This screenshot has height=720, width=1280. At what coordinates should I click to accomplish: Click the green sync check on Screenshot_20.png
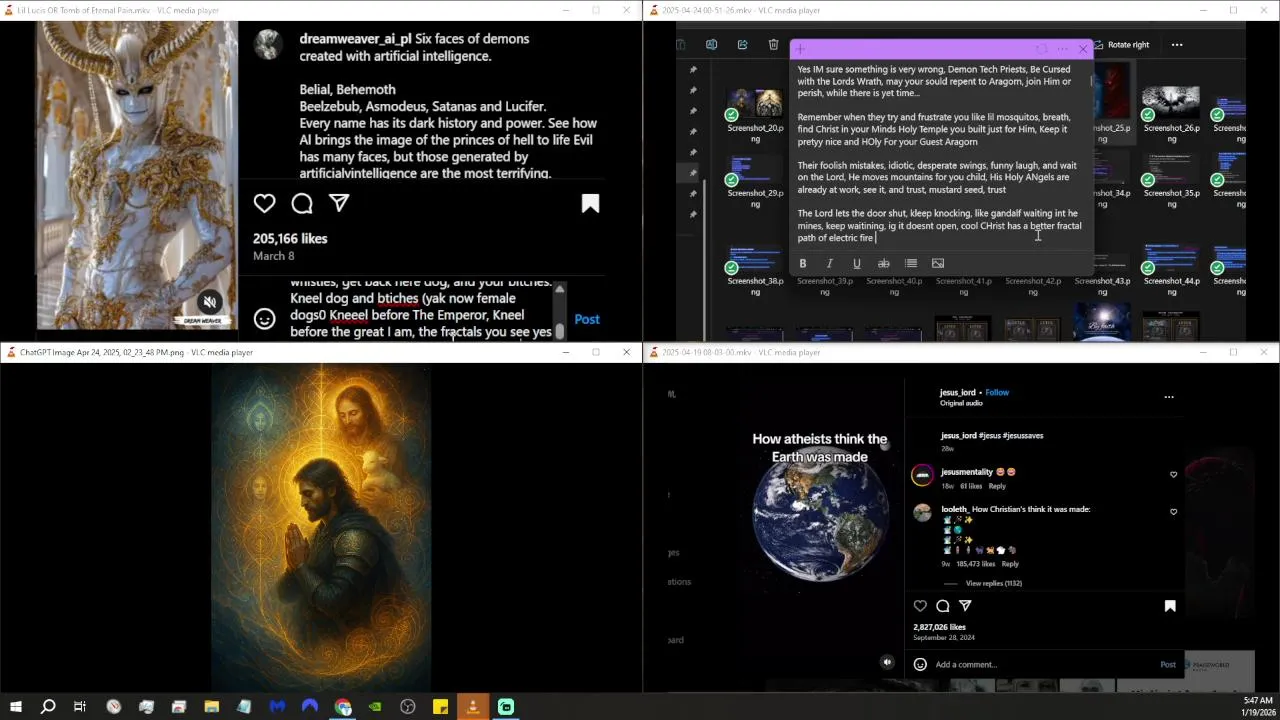(732, 115)
